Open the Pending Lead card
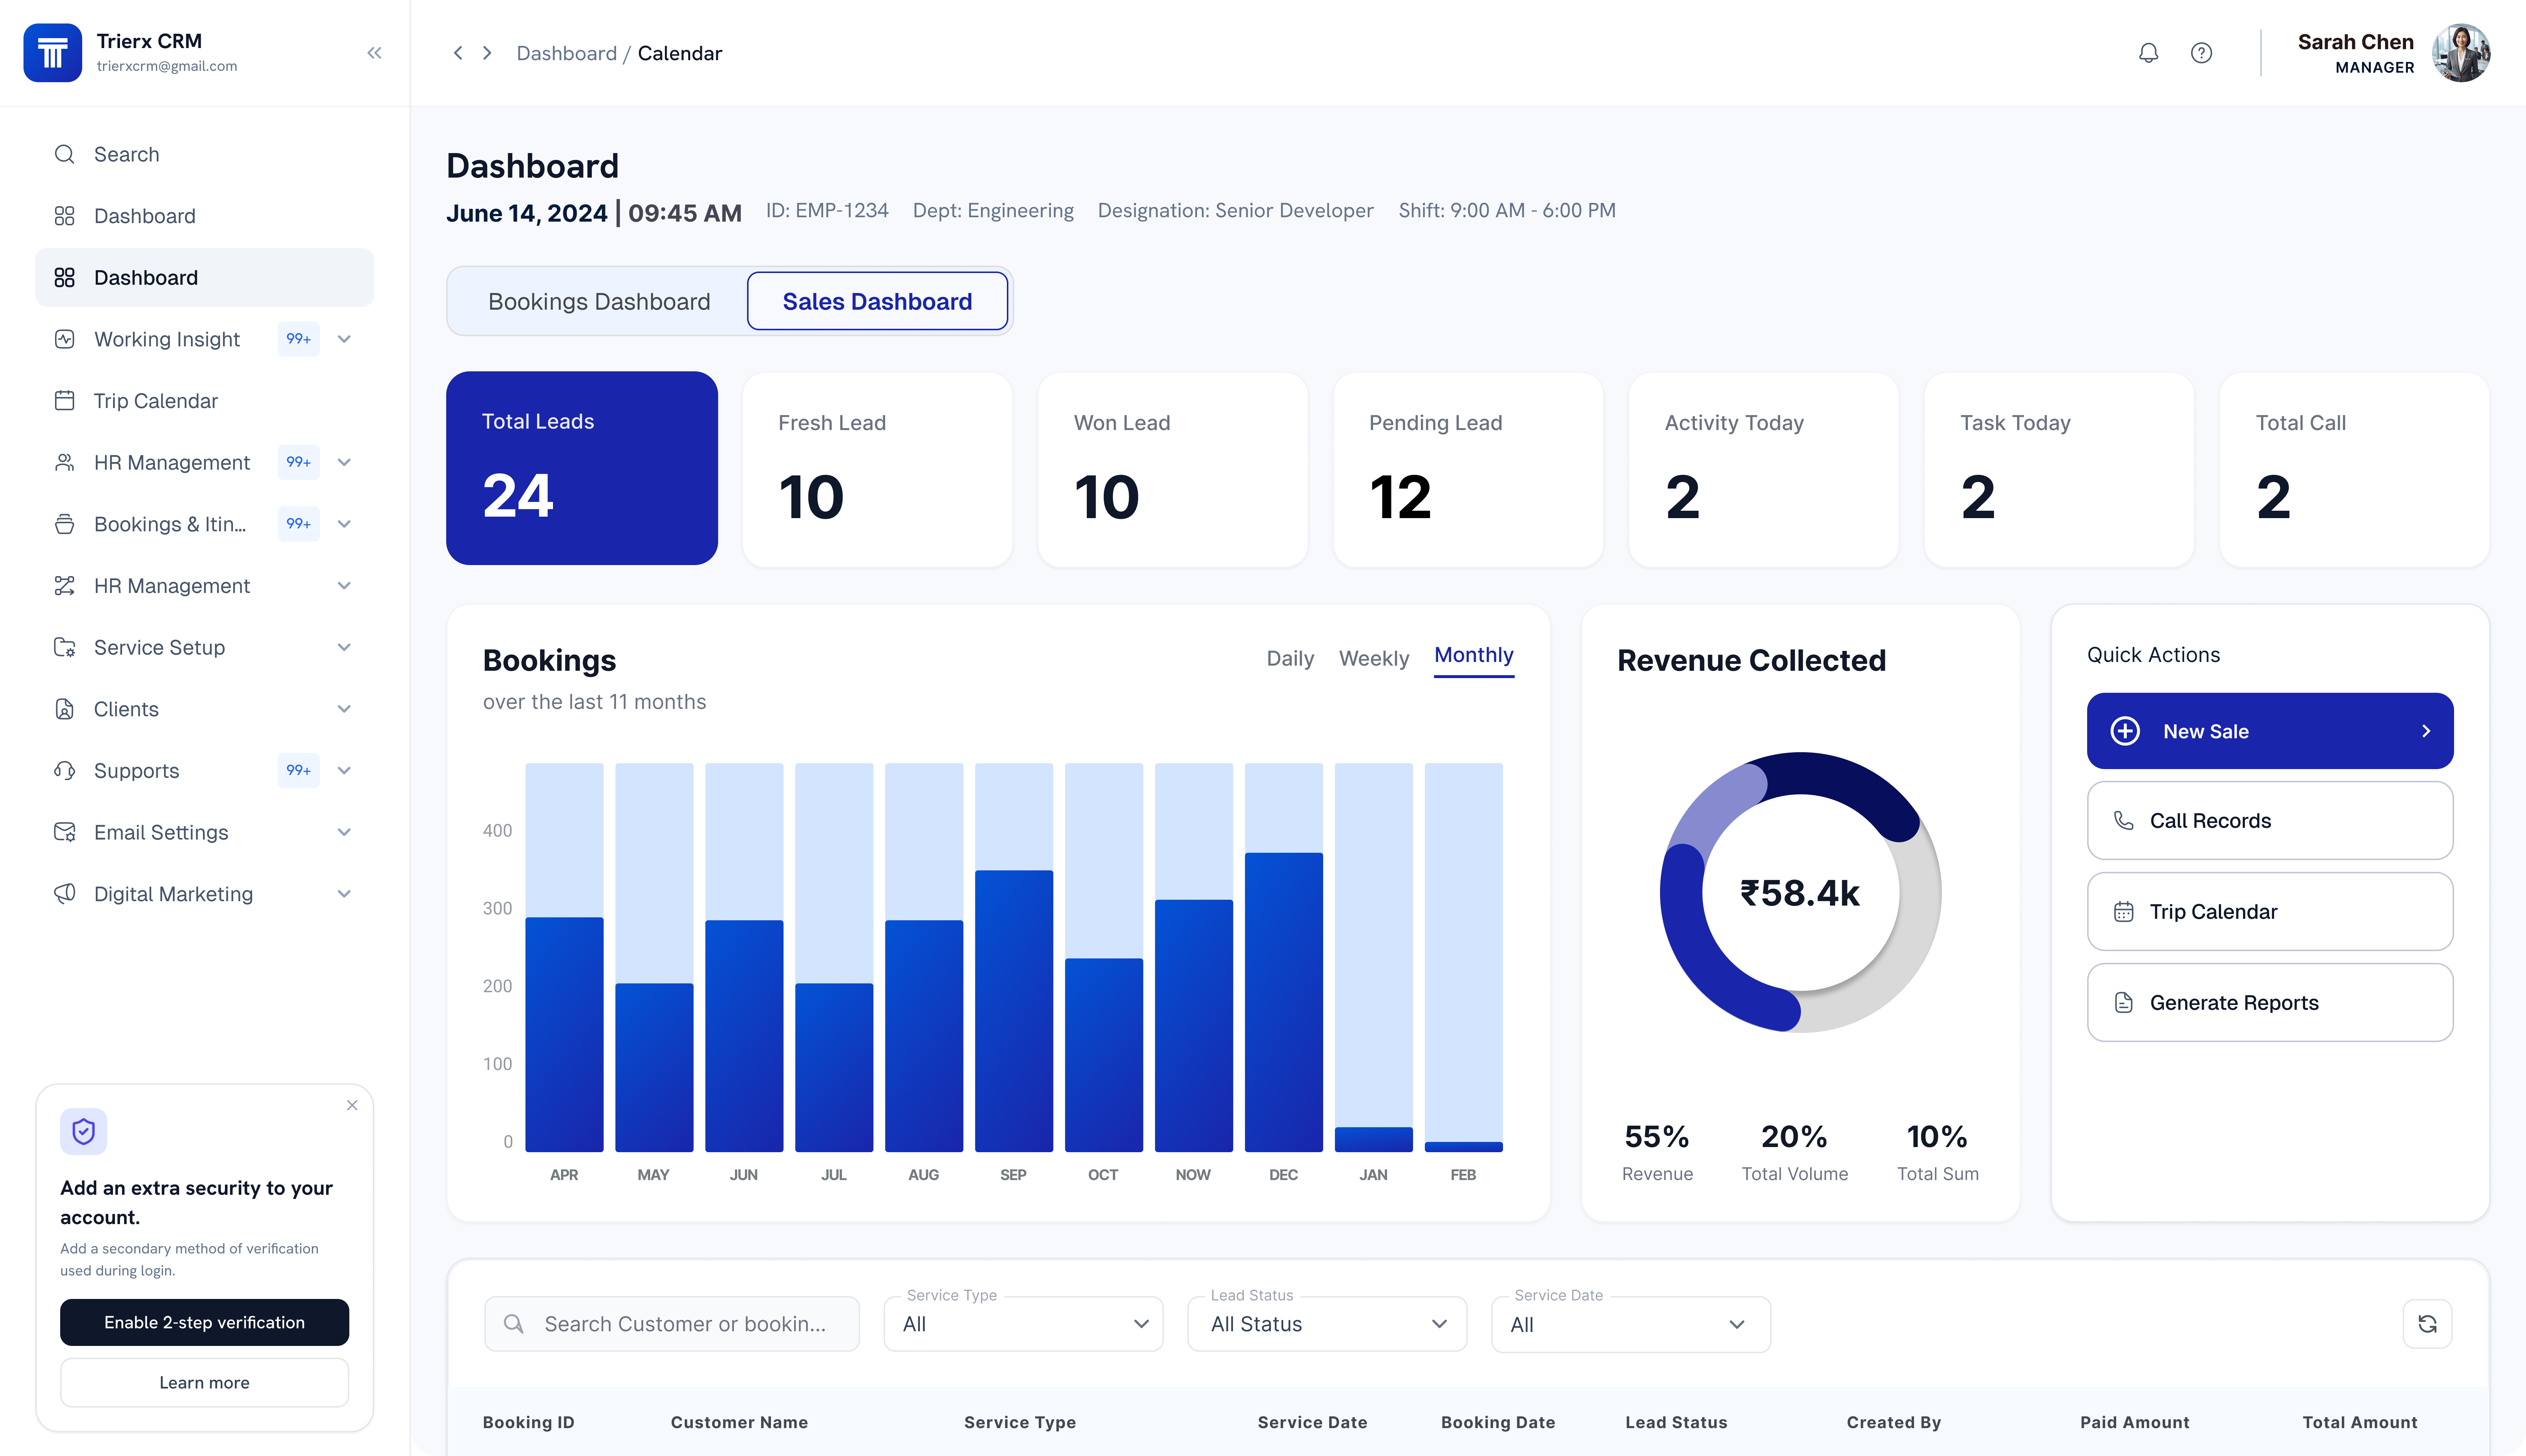Image resolution: width=2526 pixels, height=1456 pixels. coord(1468,470)
